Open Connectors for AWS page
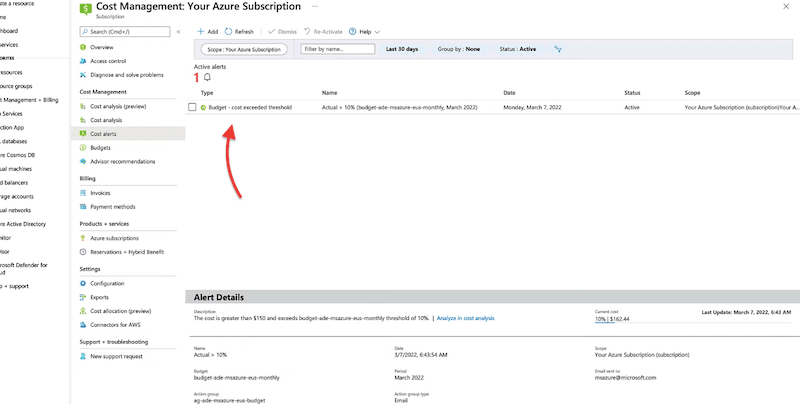Image resolution: width=800 pixels, height=404 pixels. pyautogui.click(x=115, y=325)
